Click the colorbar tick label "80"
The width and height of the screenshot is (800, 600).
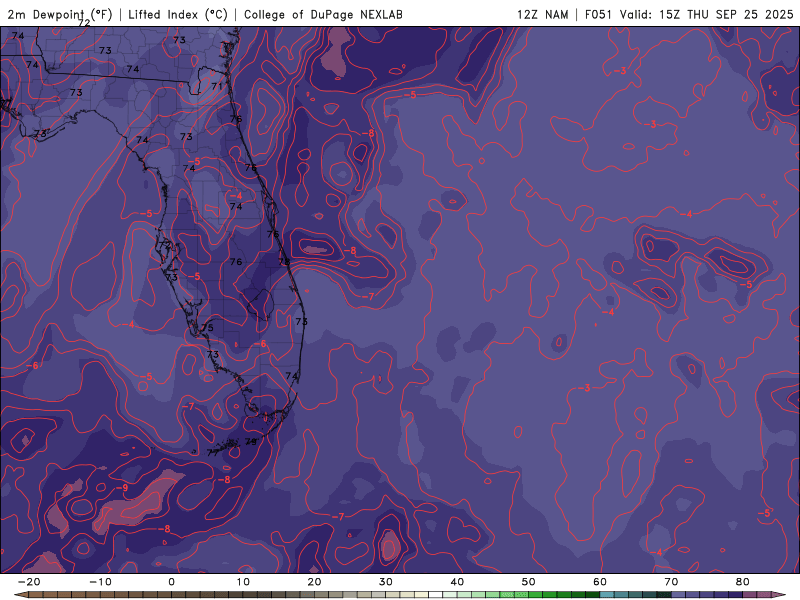[741, 581]
